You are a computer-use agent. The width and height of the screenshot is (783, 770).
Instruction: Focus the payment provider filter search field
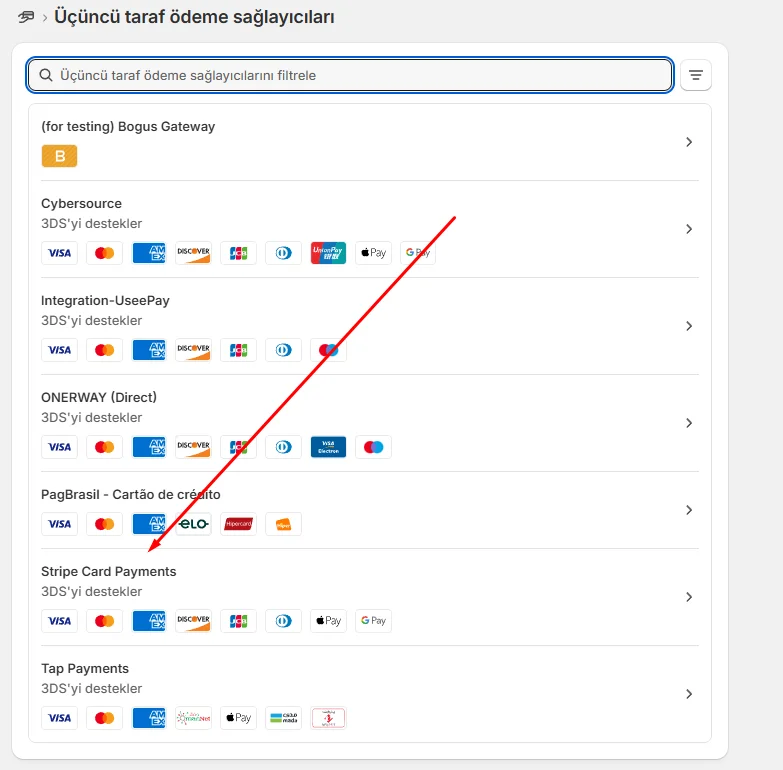(x=350, y=75)
